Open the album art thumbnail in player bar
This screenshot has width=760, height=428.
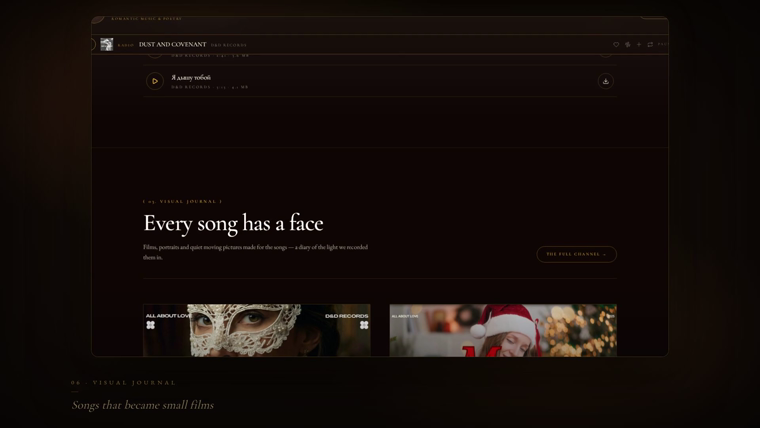coord(107,44)
